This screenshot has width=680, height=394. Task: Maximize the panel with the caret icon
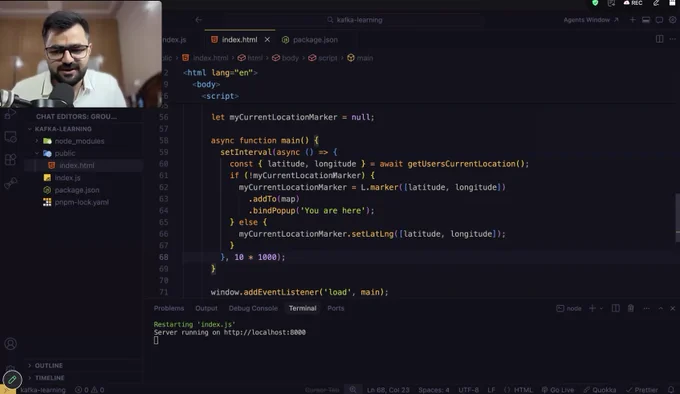coord(660,308)
